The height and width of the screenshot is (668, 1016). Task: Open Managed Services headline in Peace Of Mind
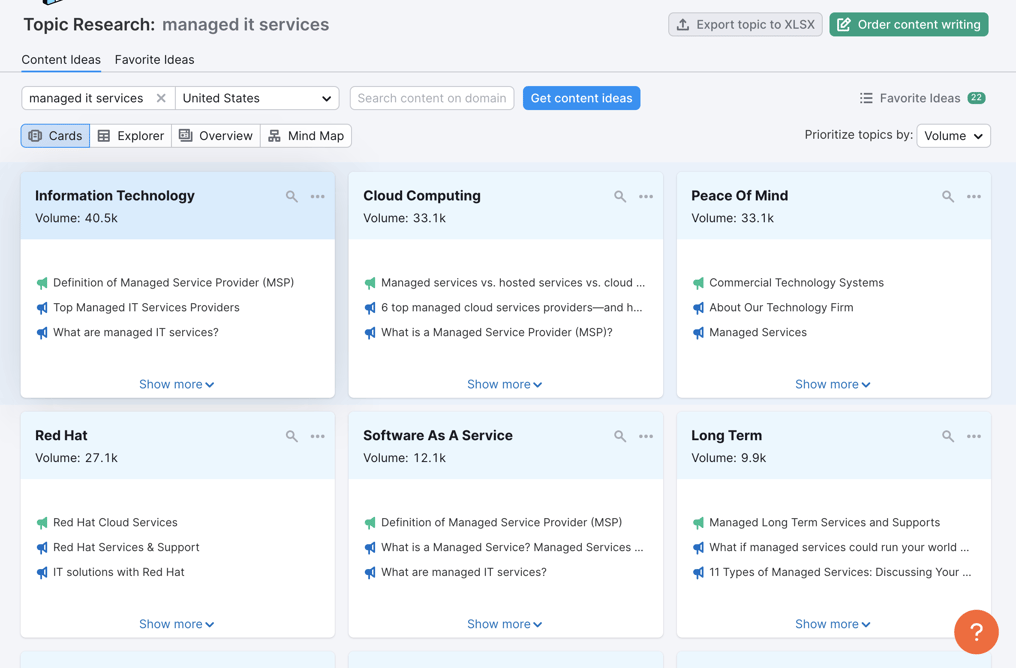click(757, 332)
